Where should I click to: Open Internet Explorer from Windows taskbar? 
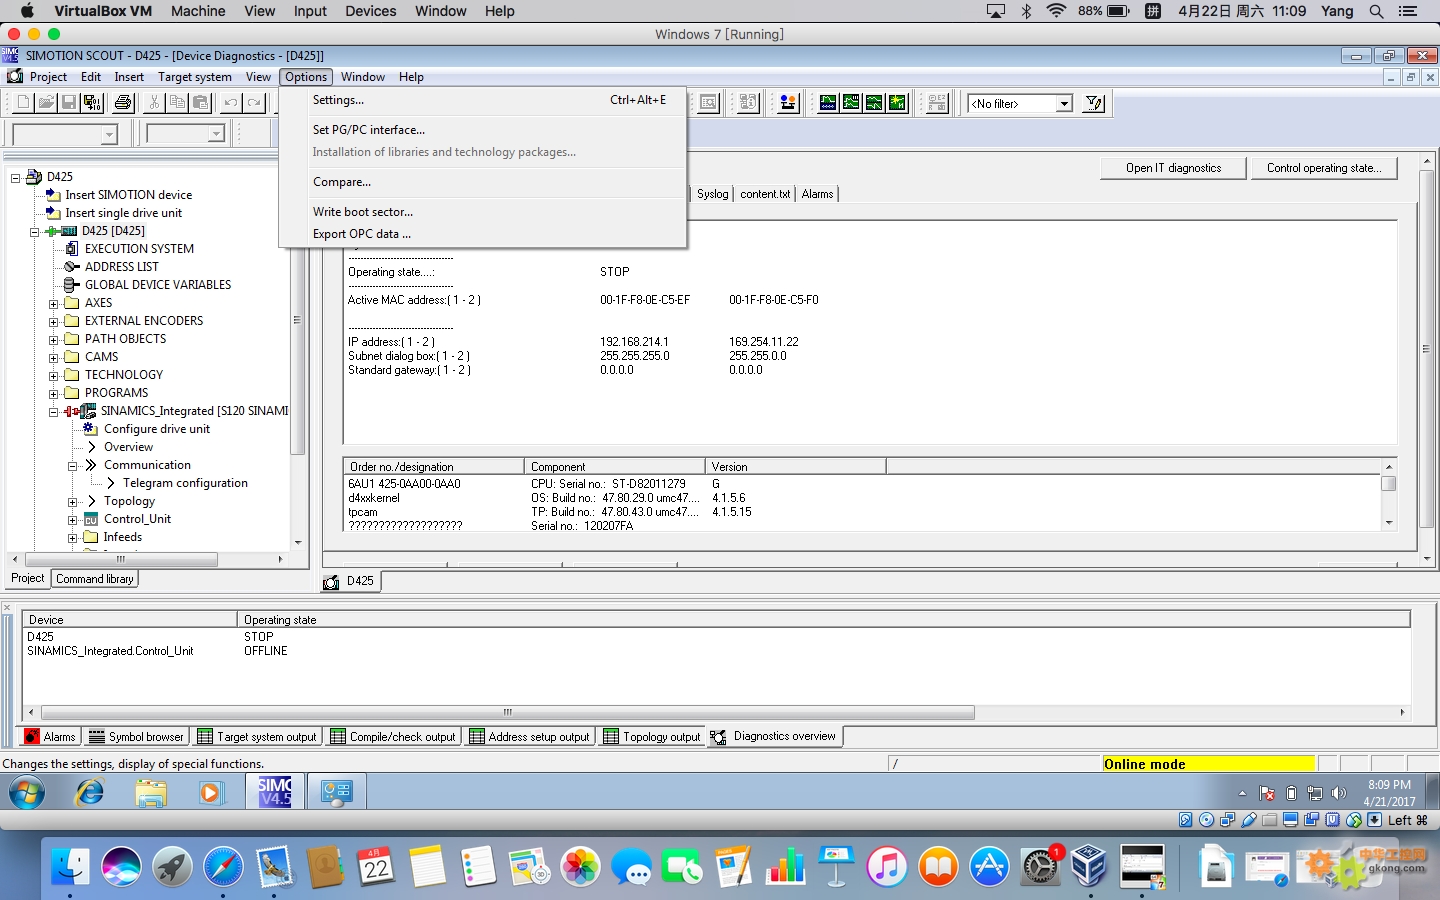90,793
